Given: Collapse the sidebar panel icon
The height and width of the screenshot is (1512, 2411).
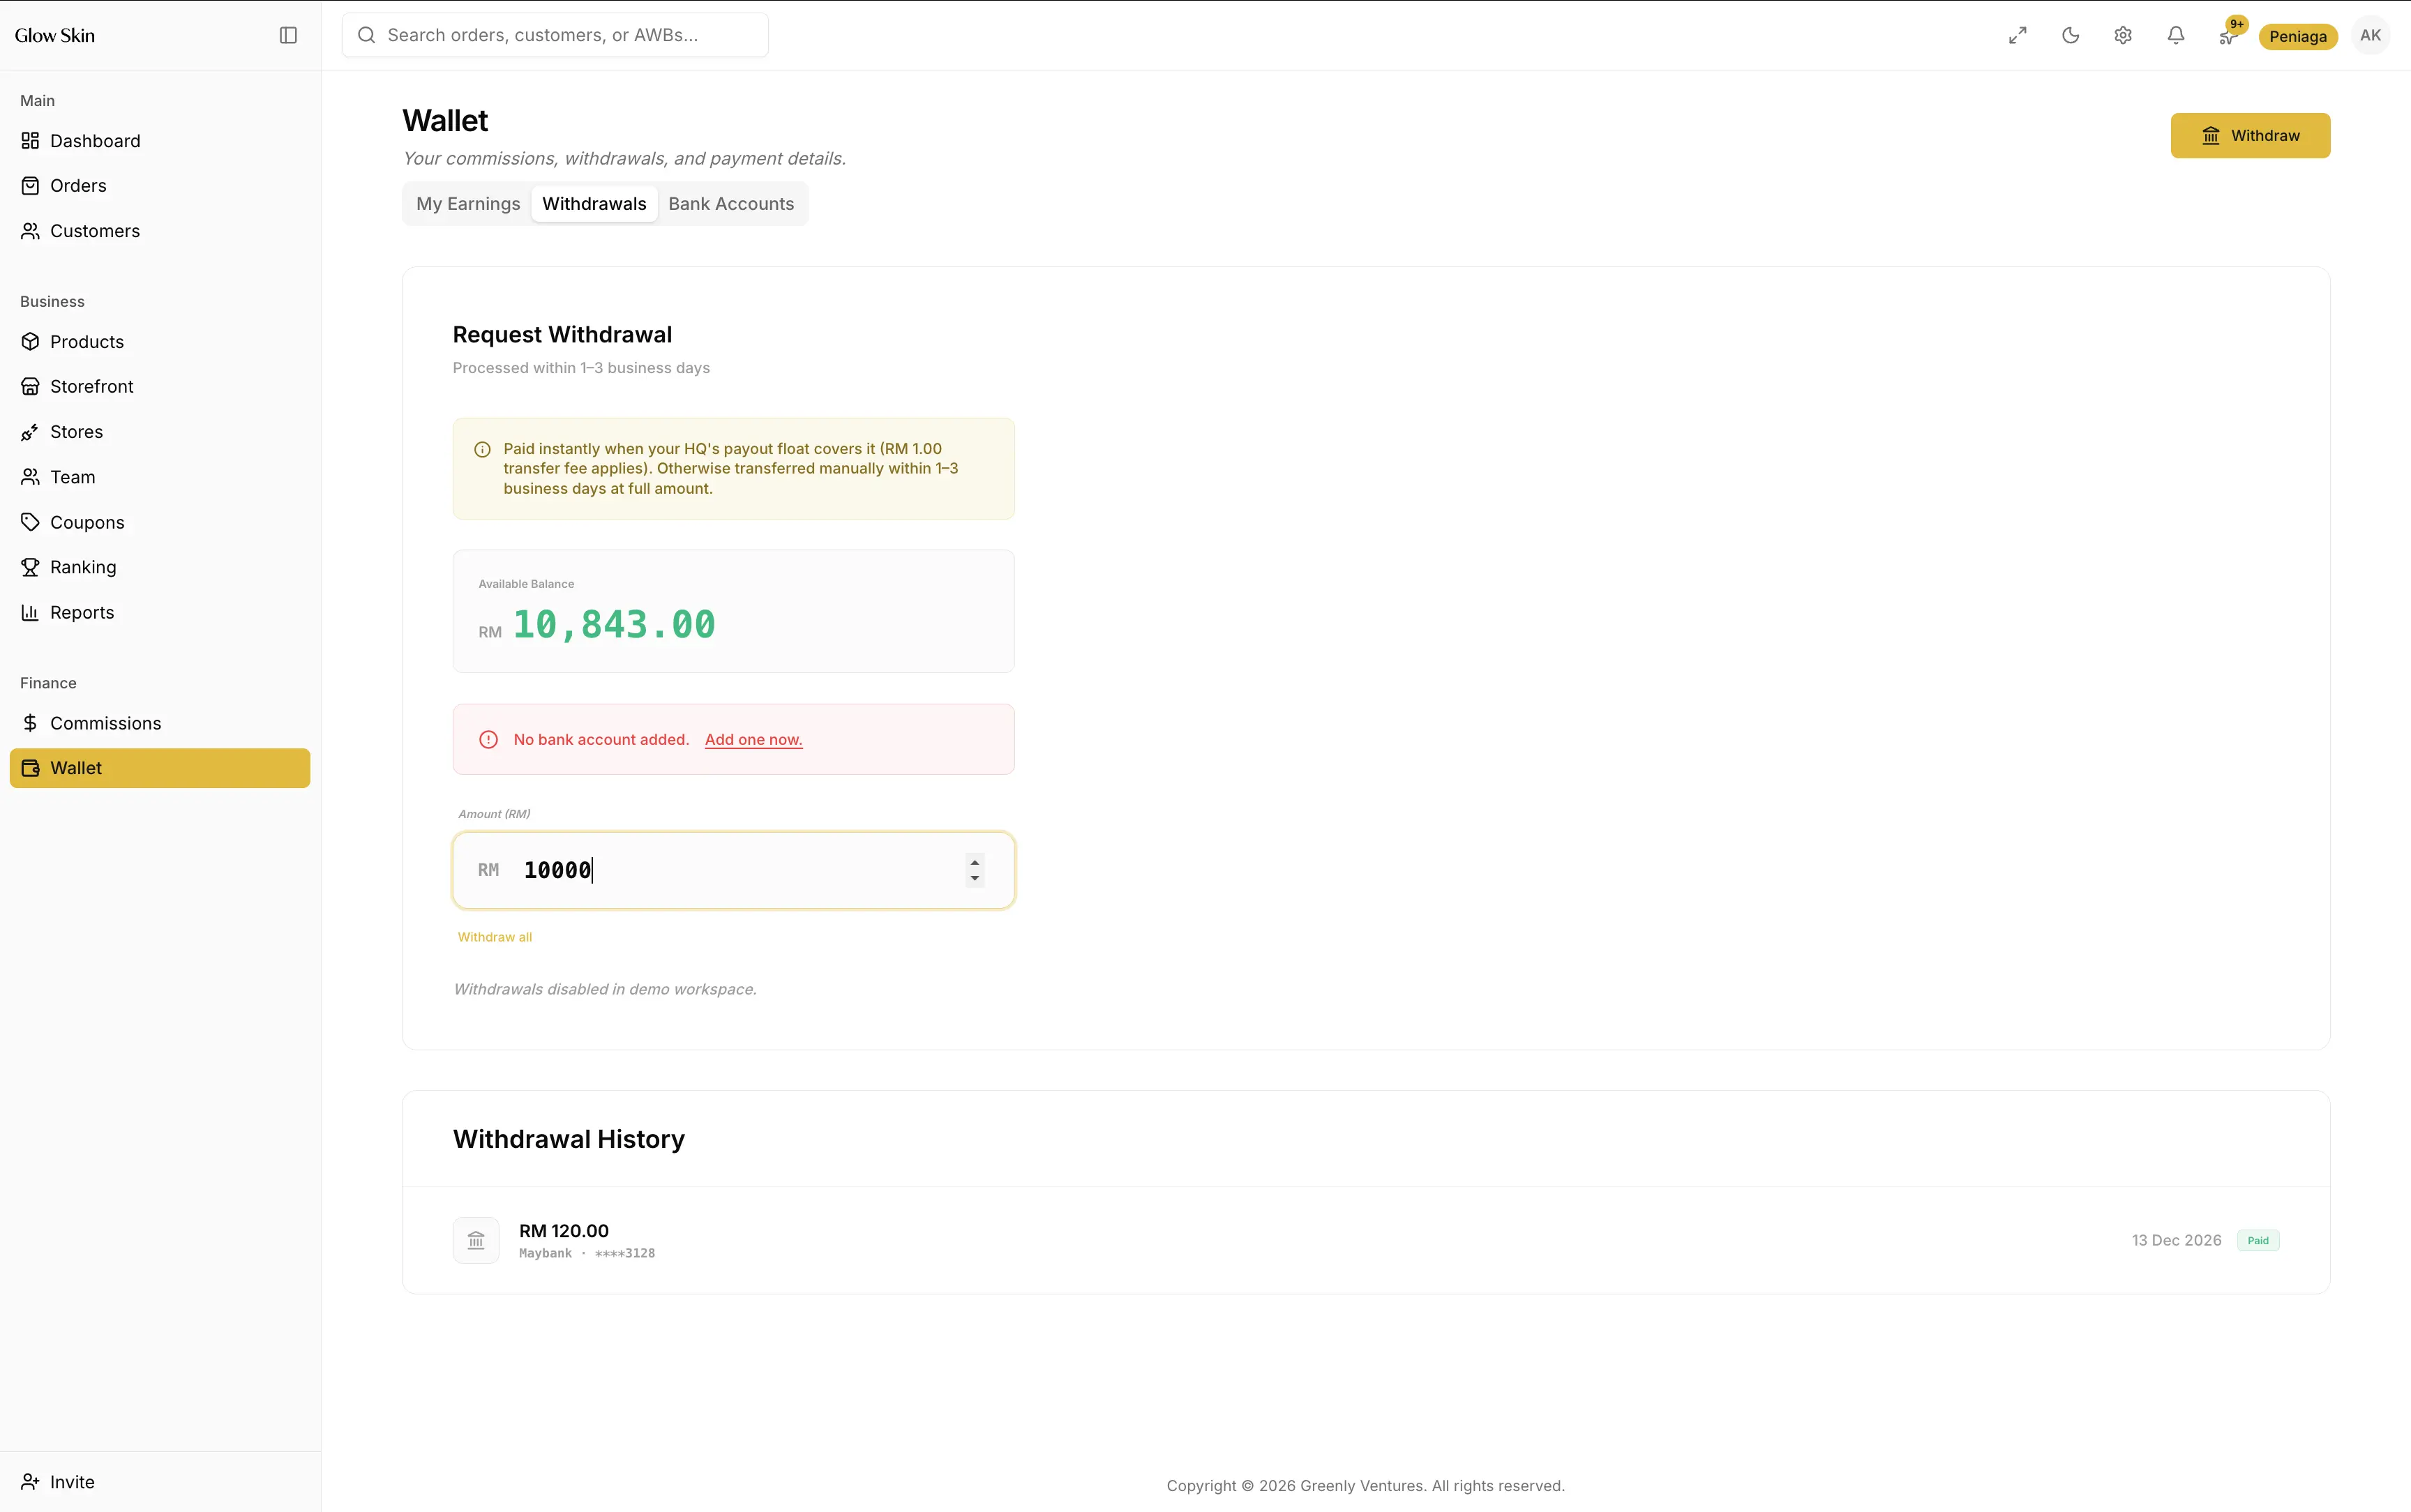Looking at the screenshot, I should click(x=288, y=35).
